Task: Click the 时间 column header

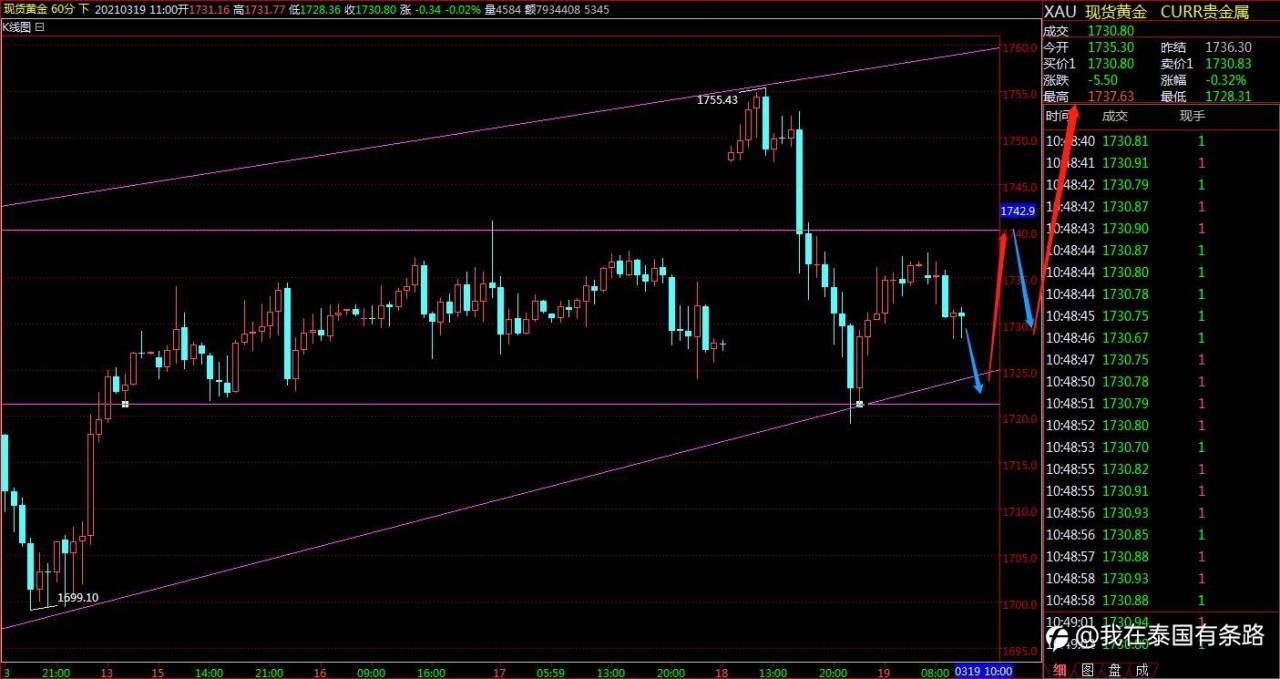Action: [x=1057, y=117]
